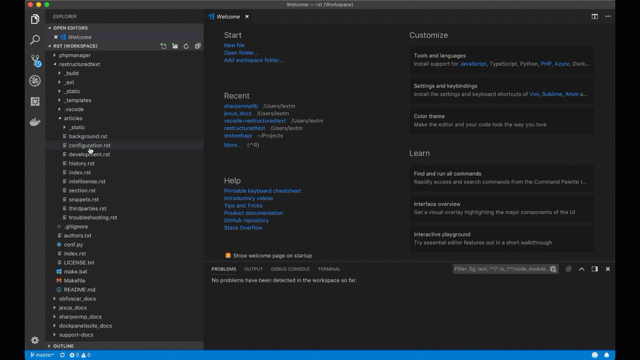The width and height of the screenshot is (640, 360).
Task: Open troubleshooting.rst in Explorer
Action: [x=93, y=218]
